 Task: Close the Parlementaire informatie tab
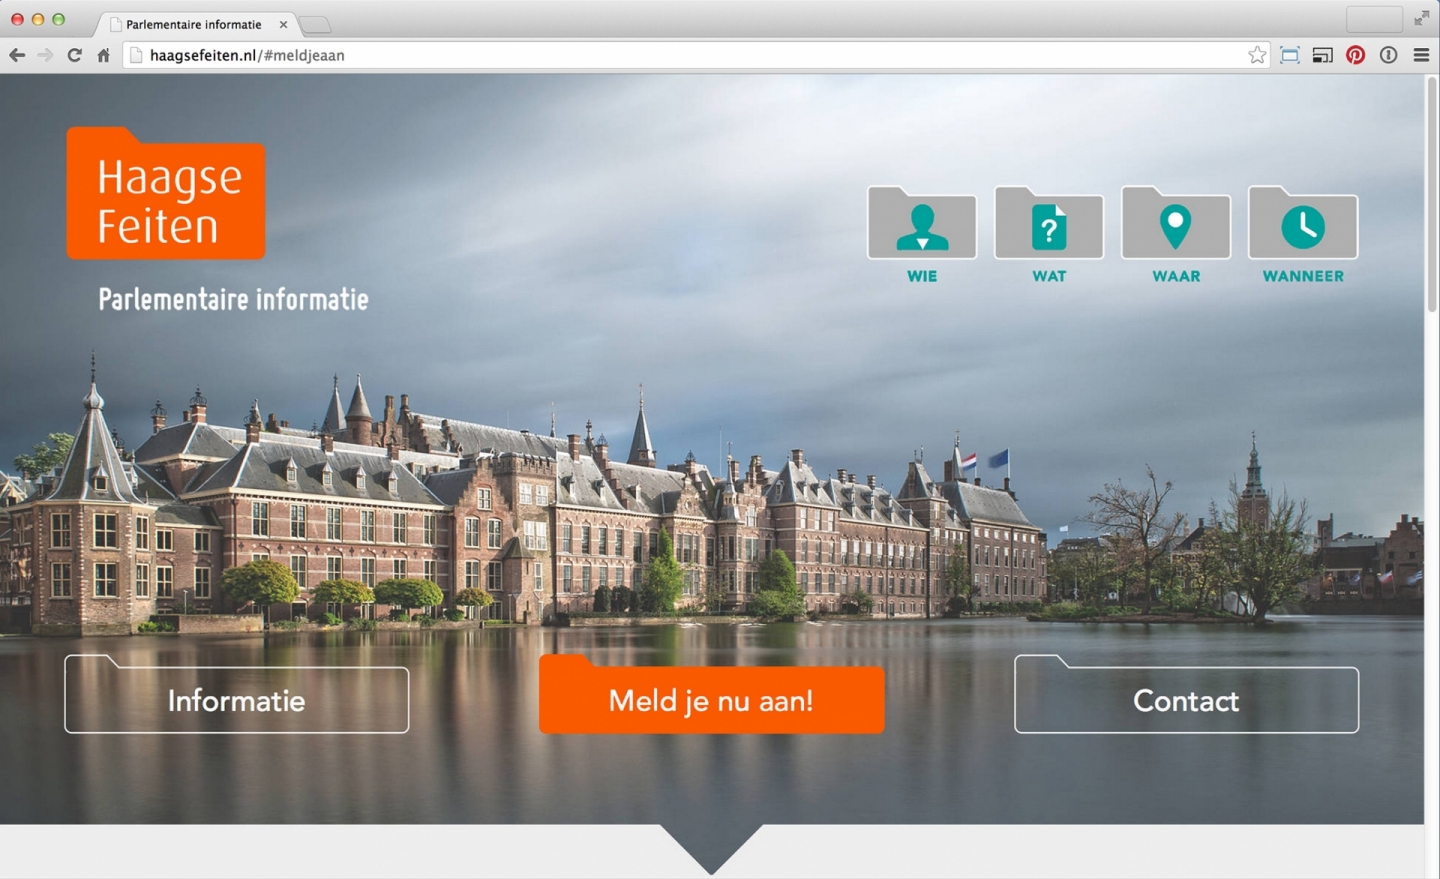283,24
